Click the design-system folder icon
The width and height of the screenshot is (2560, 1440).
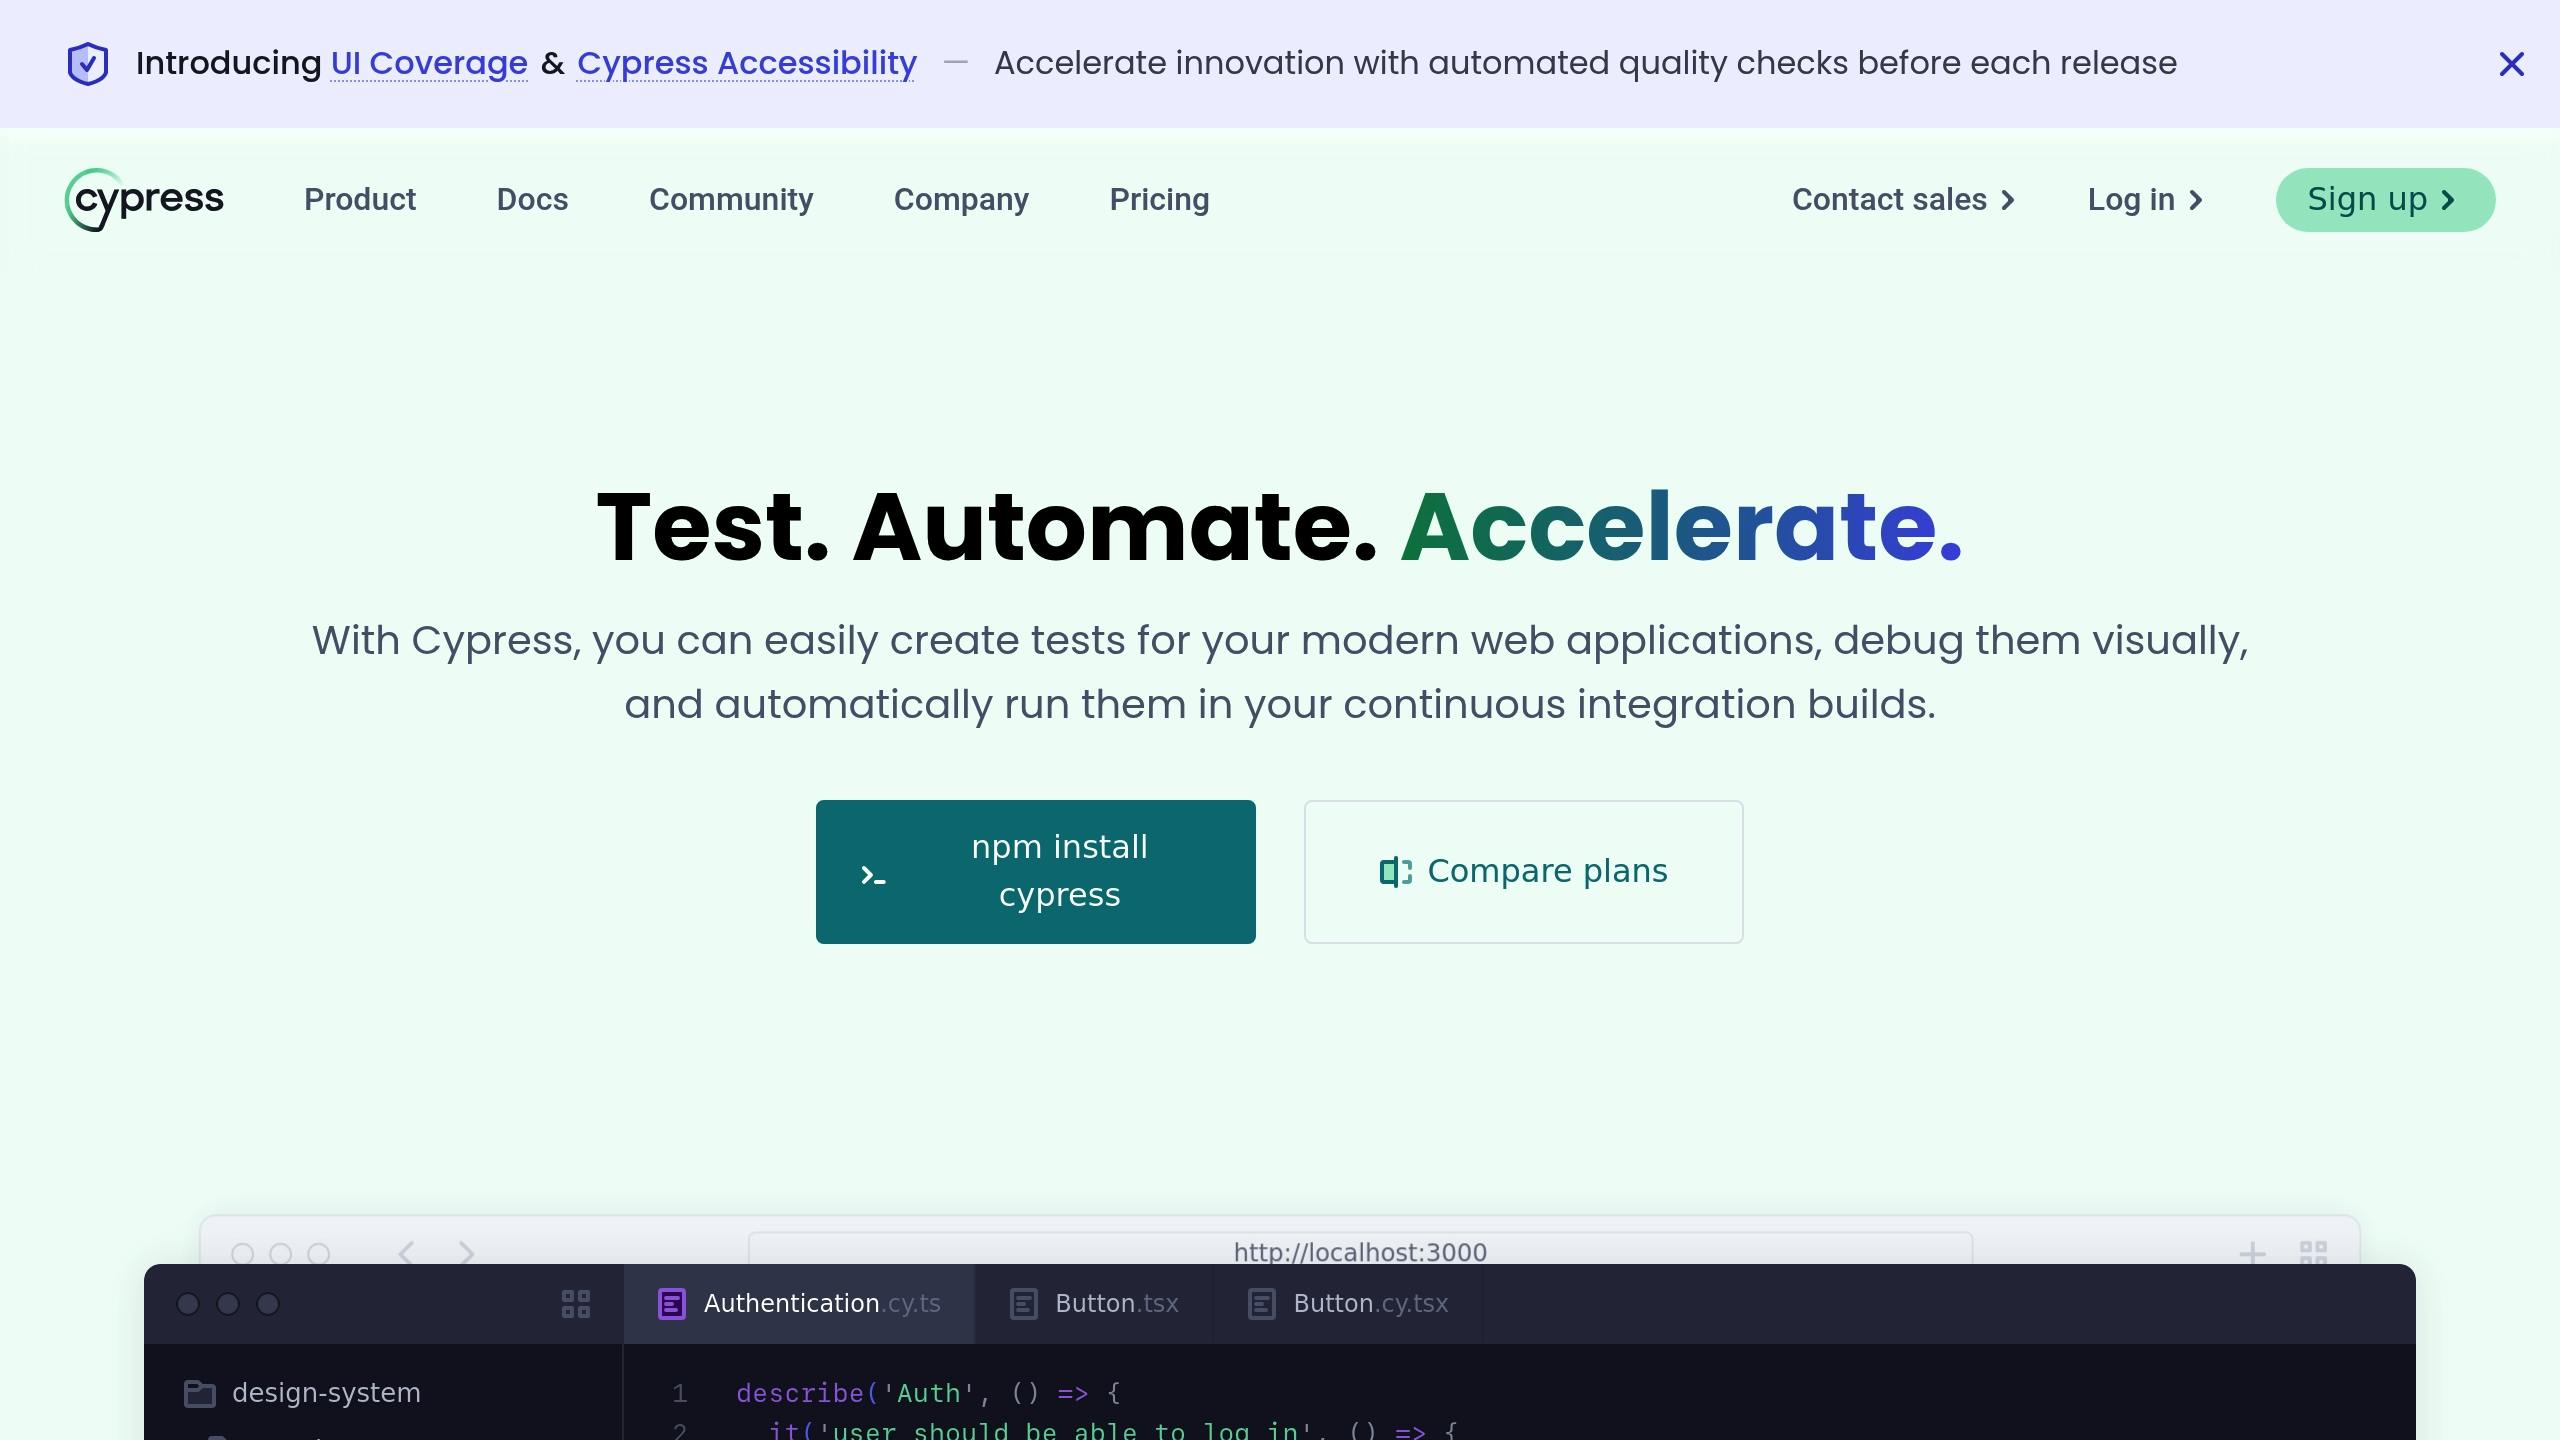click(x=200, y=1393)
